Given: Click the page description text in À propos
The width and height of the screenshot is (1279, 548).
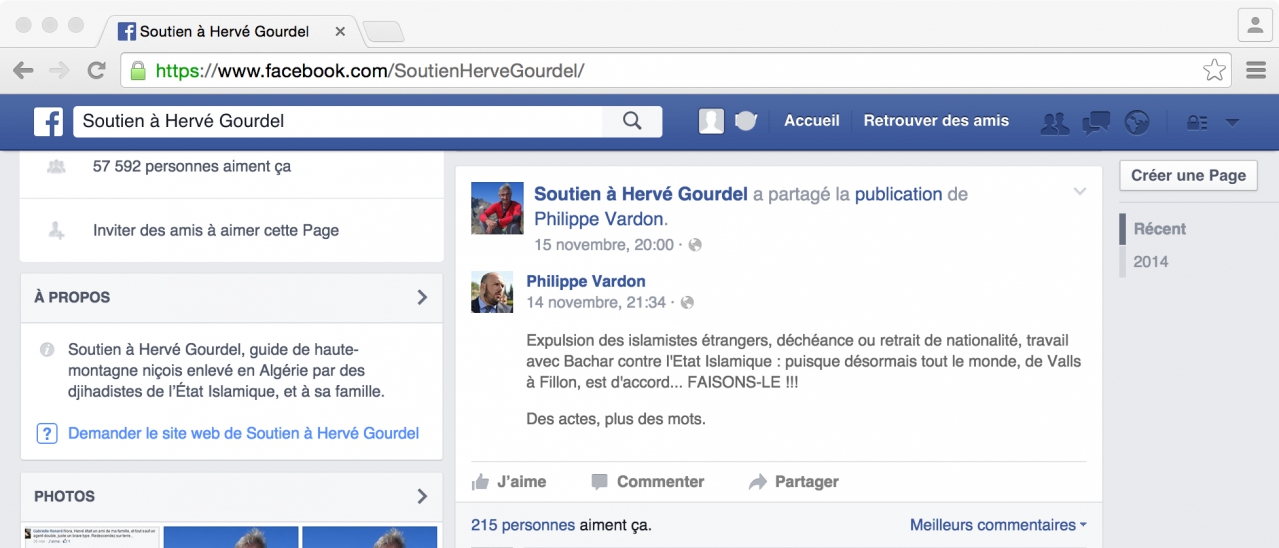Looking at the screenshot, I should (x=226, y=371).
